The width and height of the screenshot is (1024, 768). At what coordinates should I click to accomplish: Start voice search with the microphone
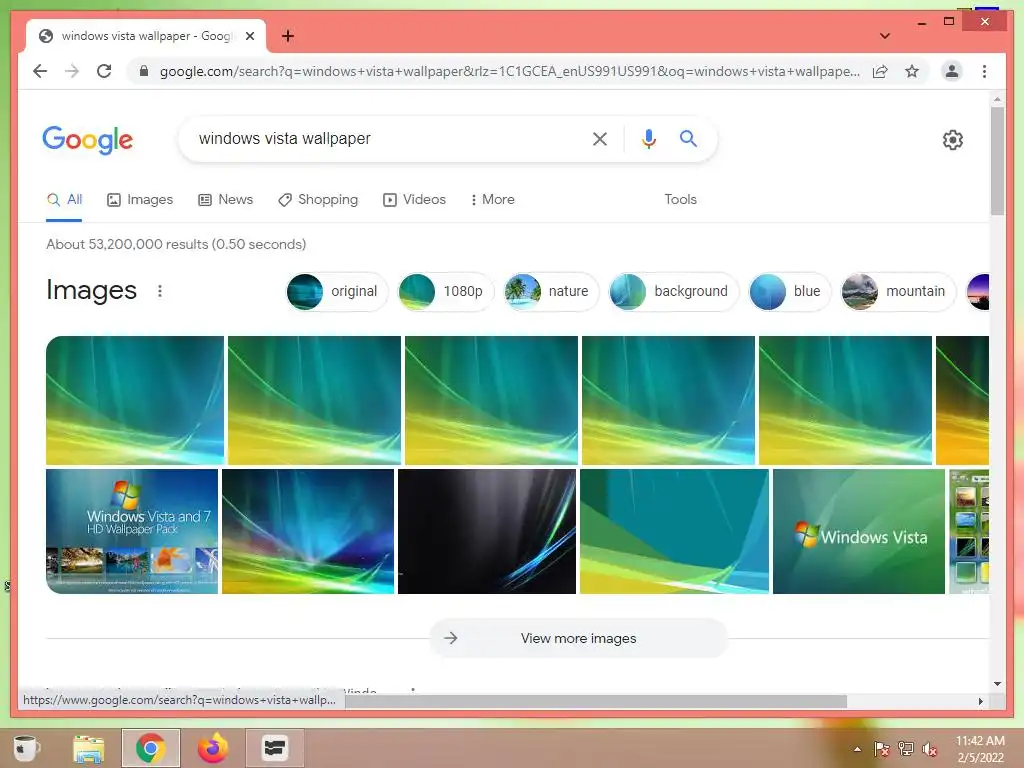point(648,139)
